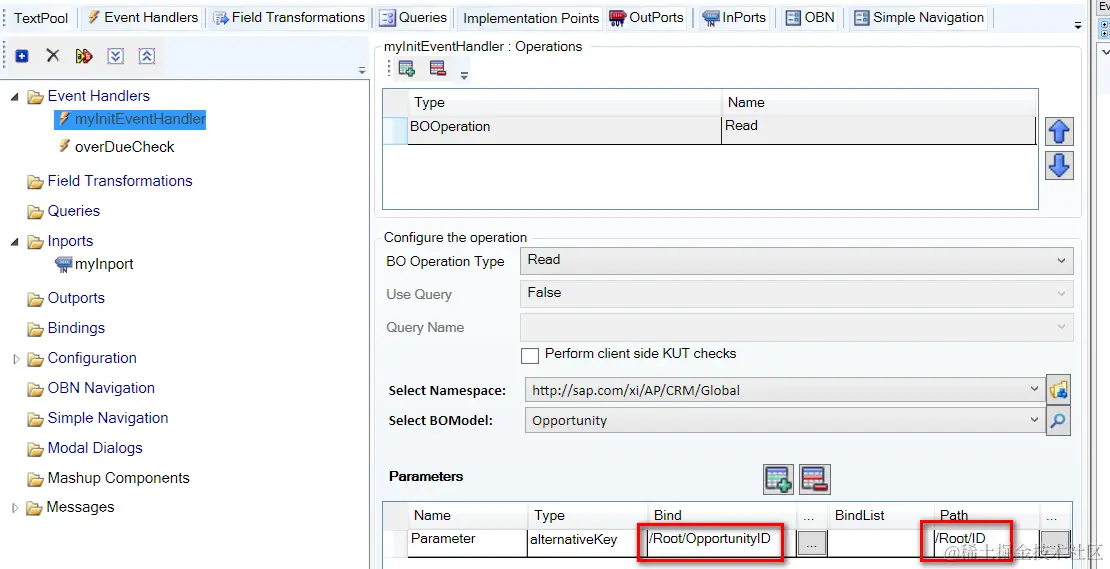Viewport: 1110px width, 569px height.
Task: Open the Use Query dropdown
Action: click(x=1061, y=293)
